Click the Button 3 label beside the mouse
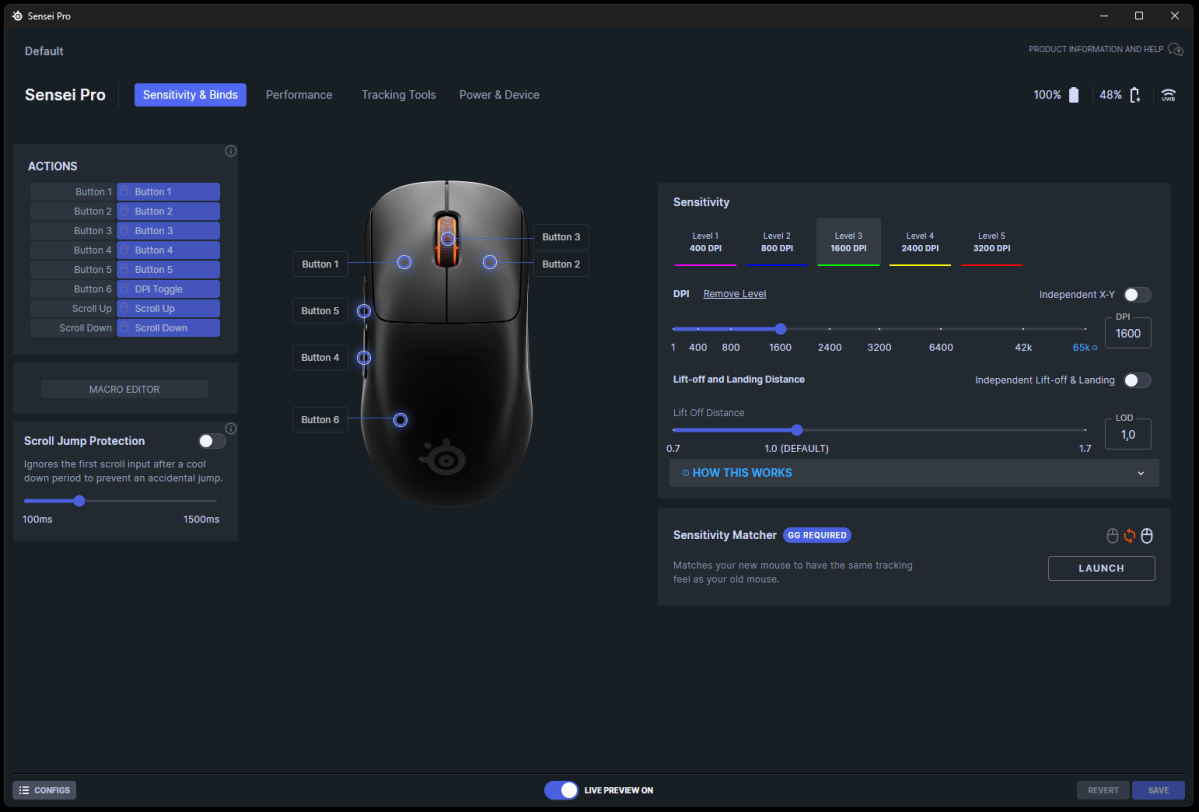The width and height of the screenshot is (1199, 812). (x=561, y=237)
